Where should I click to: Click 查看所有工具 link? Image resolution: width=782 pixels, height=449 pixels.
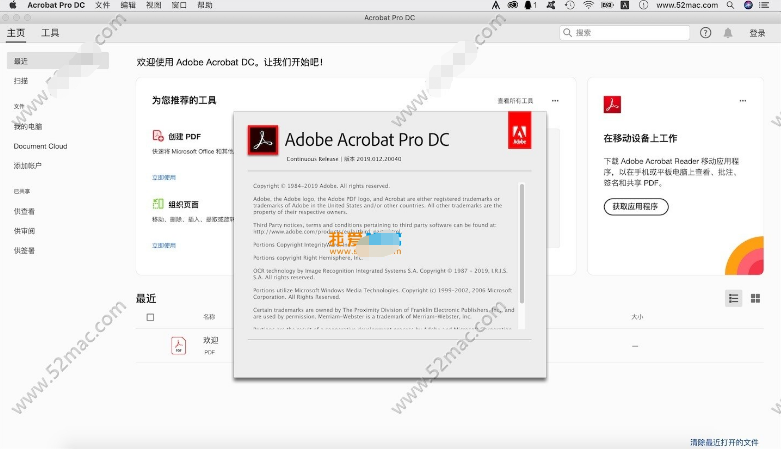pyautogui.click(x=515, y=101)
